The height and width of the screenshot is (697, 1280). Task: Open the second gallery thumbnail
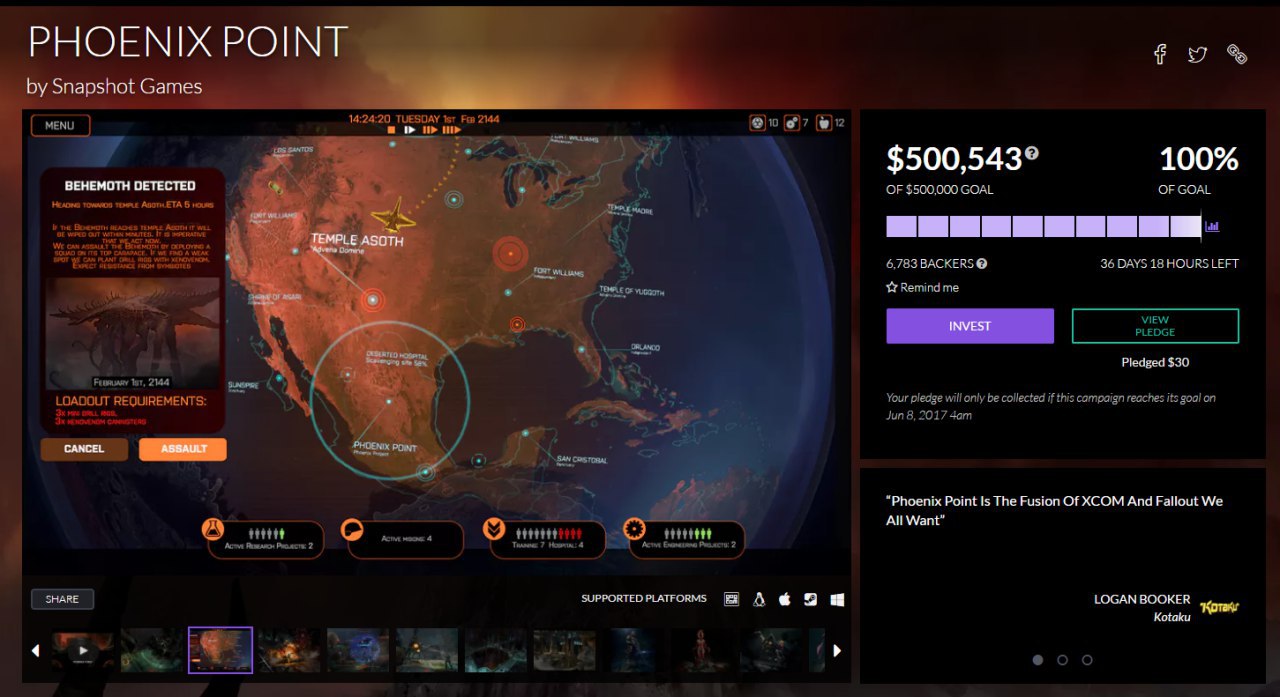click(152, 650)
